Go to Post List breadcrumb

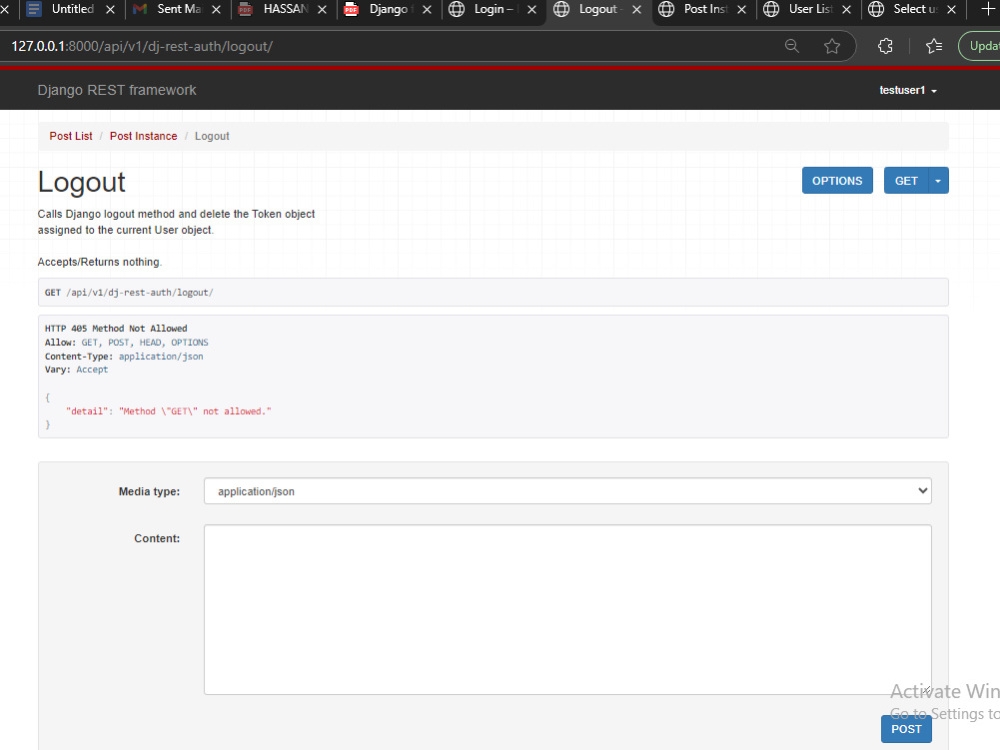71,136
